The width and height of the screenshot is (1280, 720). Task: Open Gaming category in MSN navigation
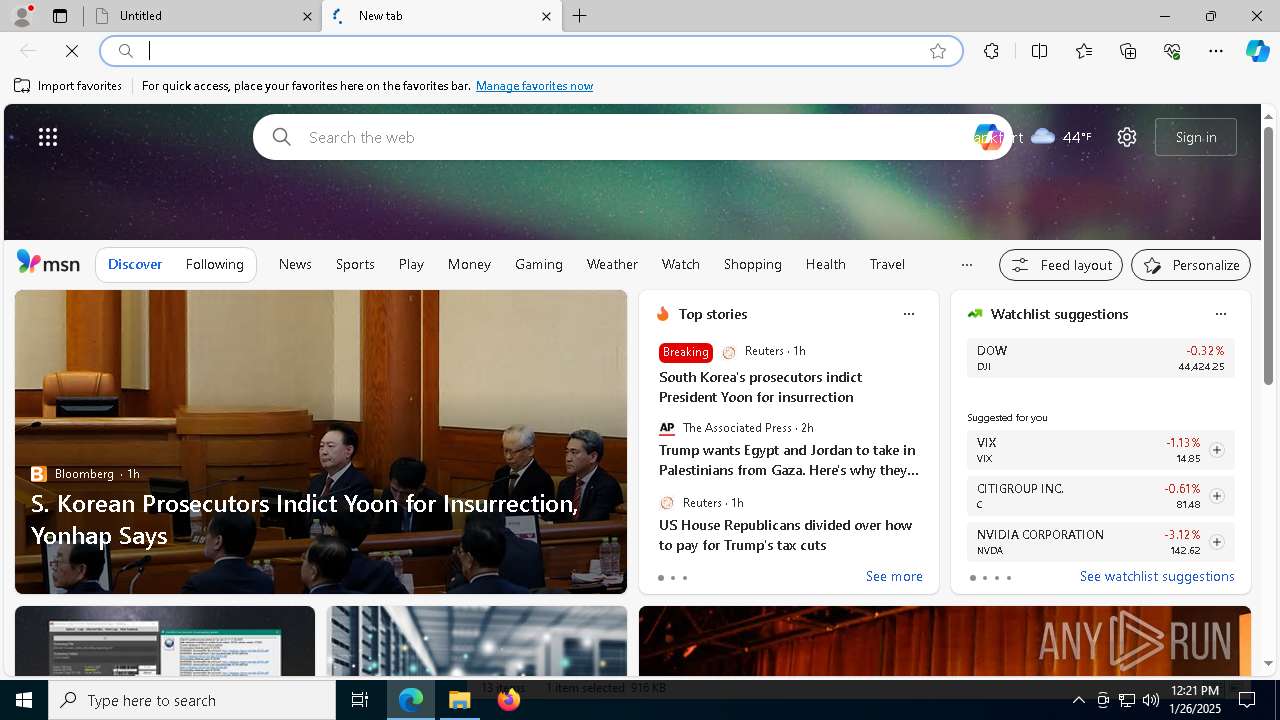point(539,264)
